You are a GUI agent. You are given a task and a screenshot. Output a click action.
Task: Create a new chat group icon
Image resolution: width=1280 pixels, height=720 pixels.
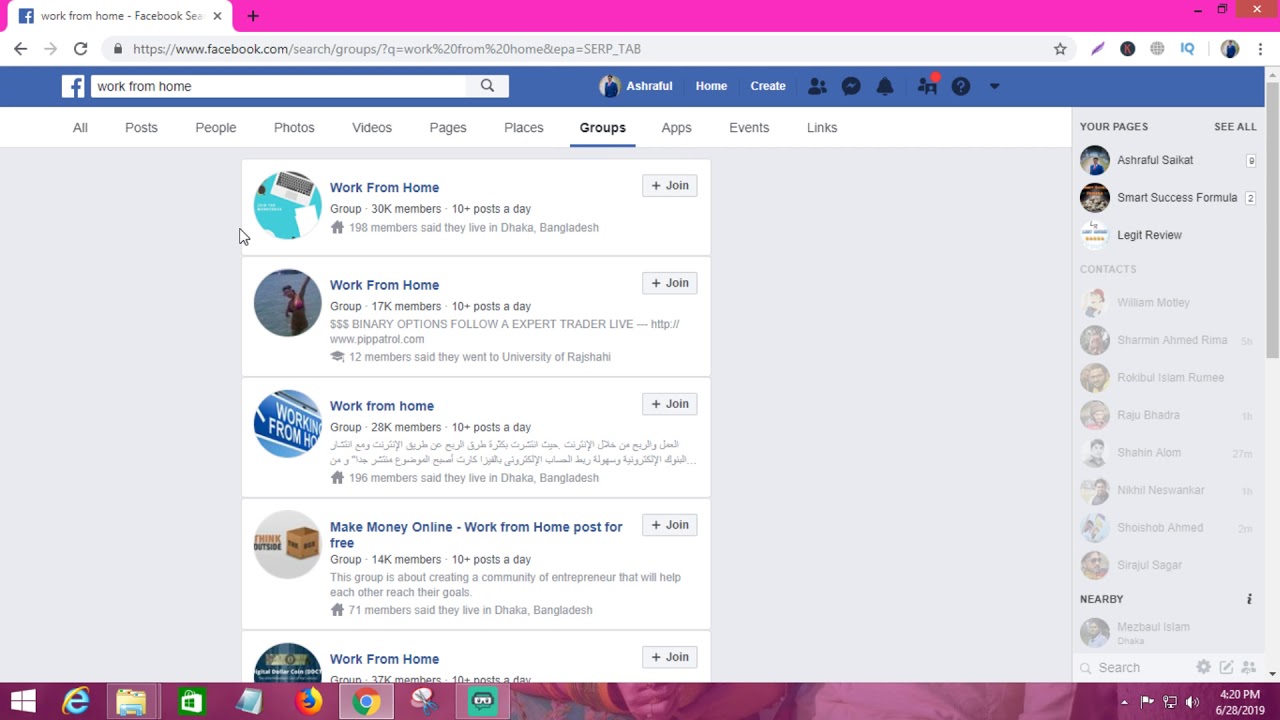[x=1248, y=667]
